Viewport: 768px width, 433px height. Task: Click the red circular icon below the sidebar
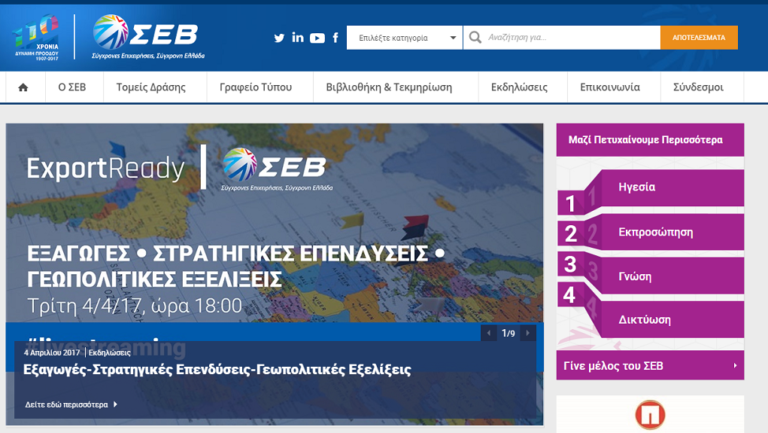pyautogui.click(x=650, y=415)
